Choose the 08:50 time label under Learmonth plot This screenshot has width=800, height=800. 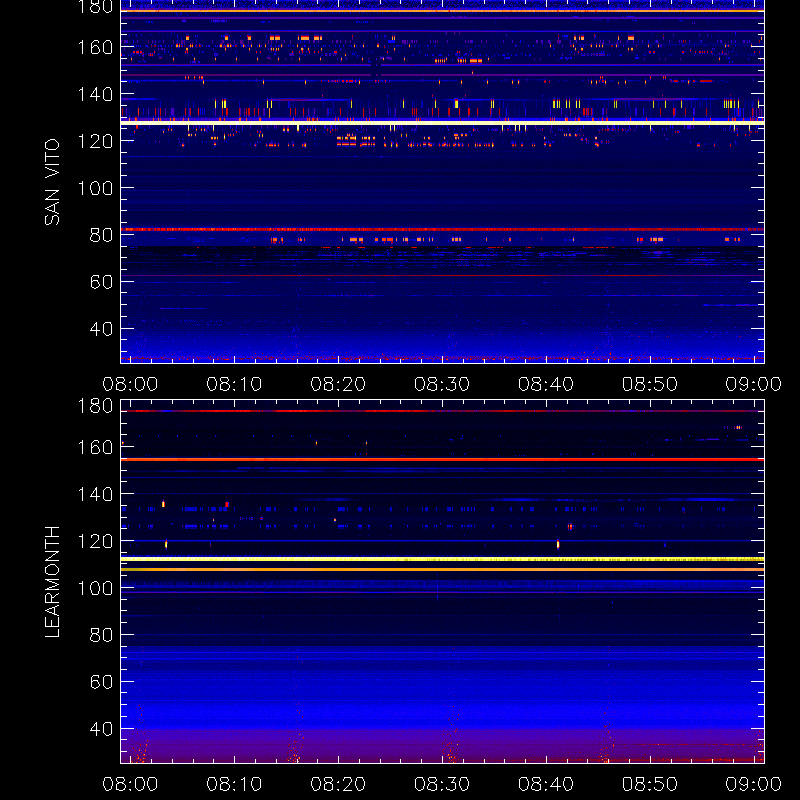pyautogui.click(x=650, y=784)
